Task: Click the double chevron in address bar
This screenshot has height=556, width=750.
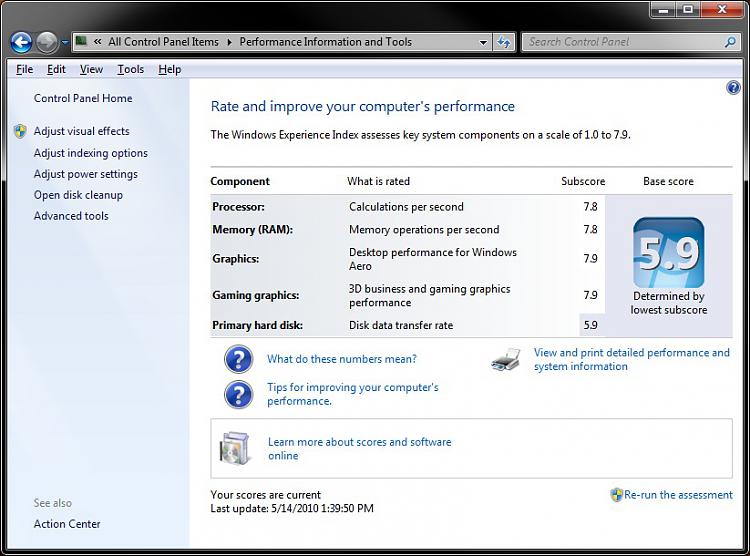Action: point(98,42)
